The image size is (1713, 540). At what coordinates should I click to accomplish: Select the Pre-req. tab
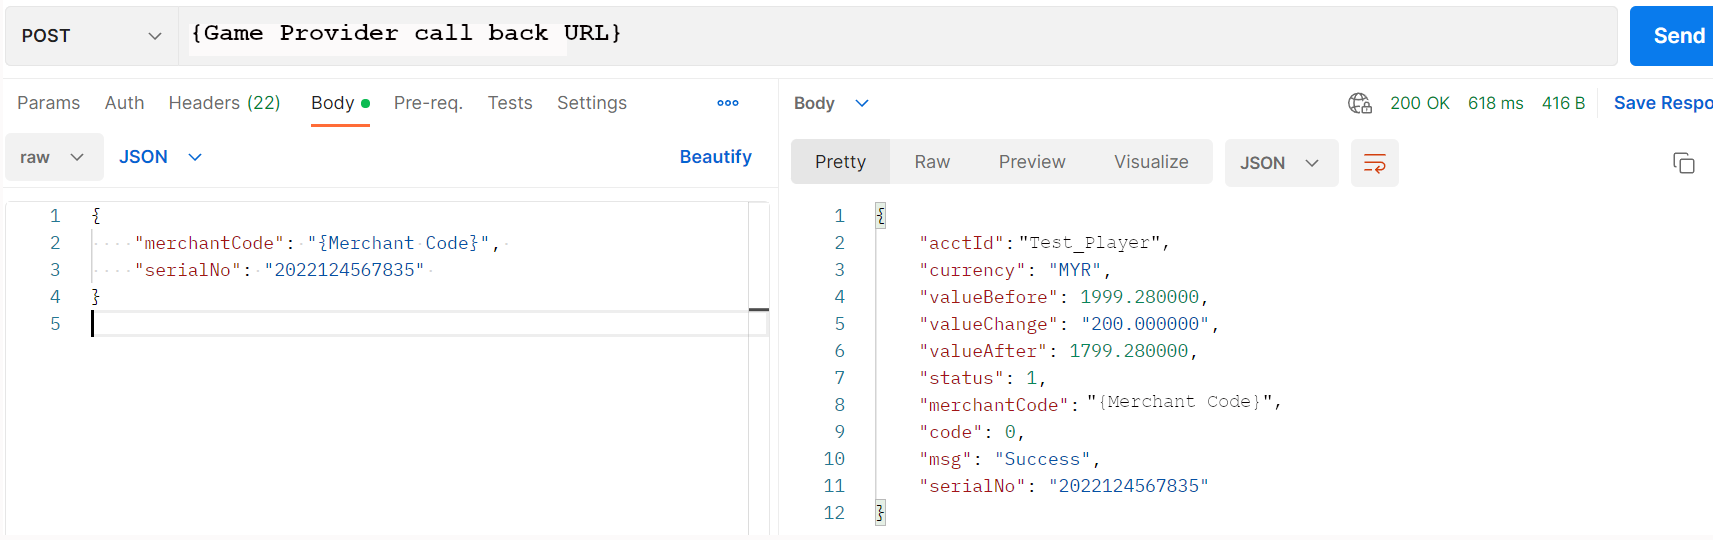tap(428, 103)
